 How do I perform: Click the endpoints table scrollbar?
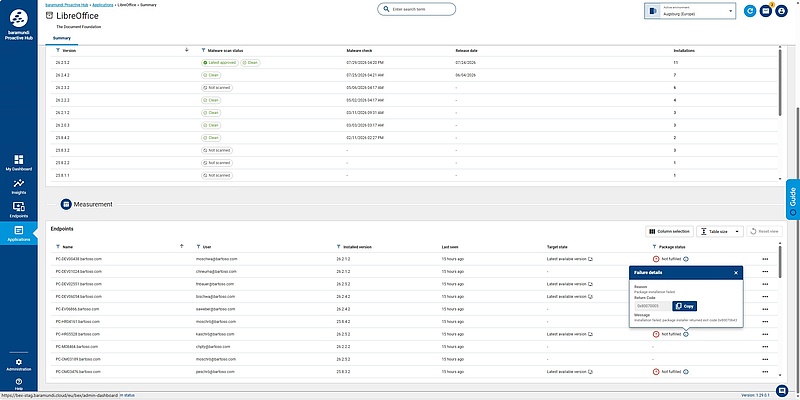(780, 261)
